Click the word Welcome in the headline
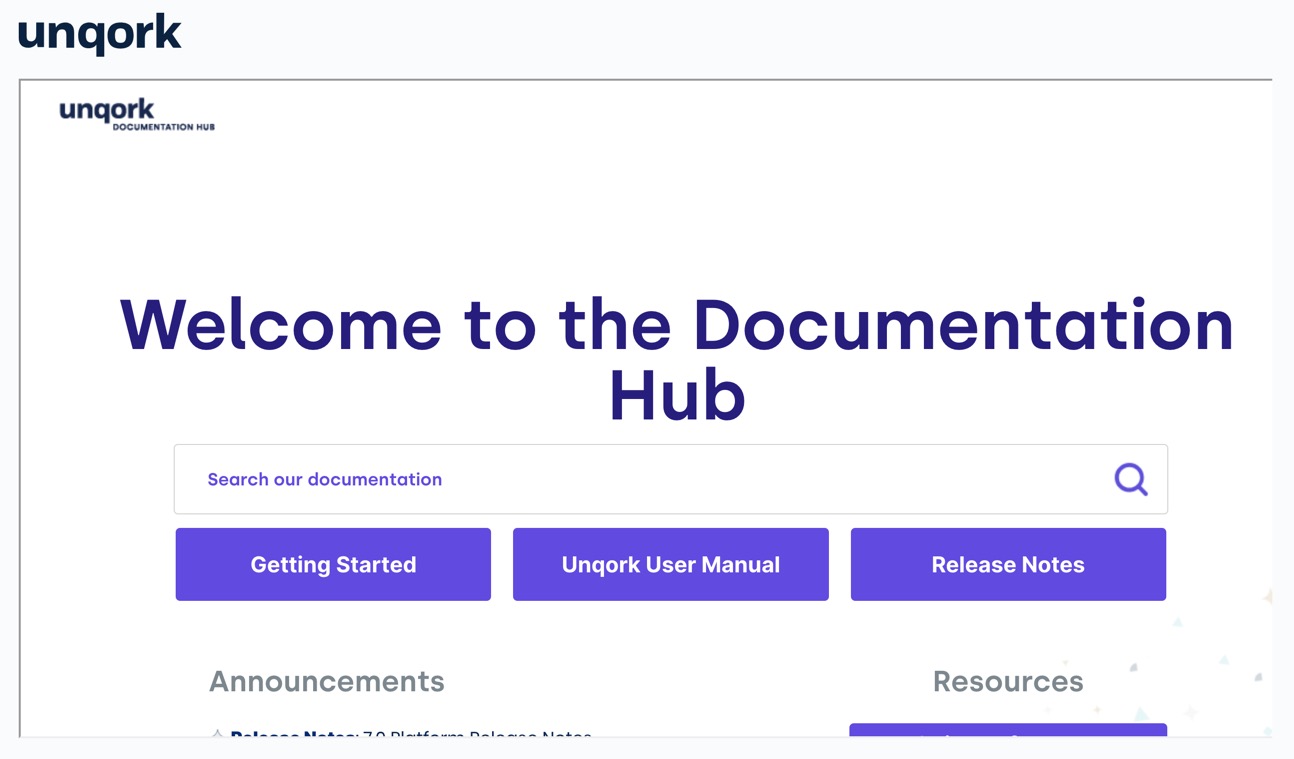Viewport: 1294px width, 759px height. pos(281,324)
